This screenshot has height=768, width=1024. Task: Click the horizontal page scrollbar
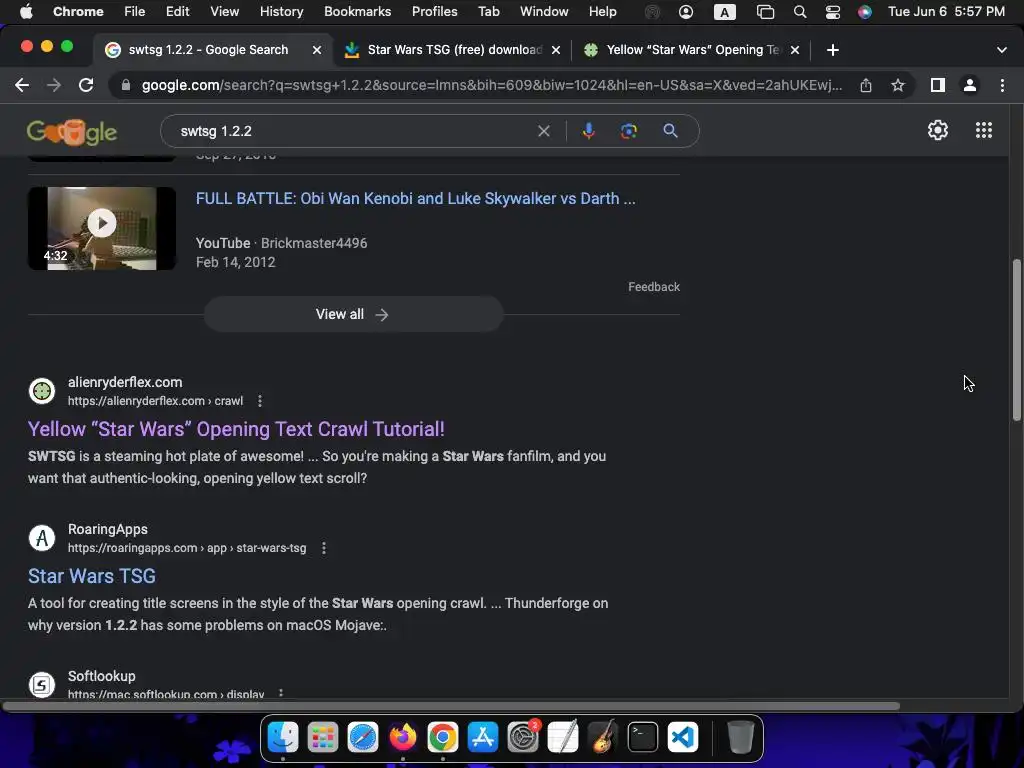point(451,706)
